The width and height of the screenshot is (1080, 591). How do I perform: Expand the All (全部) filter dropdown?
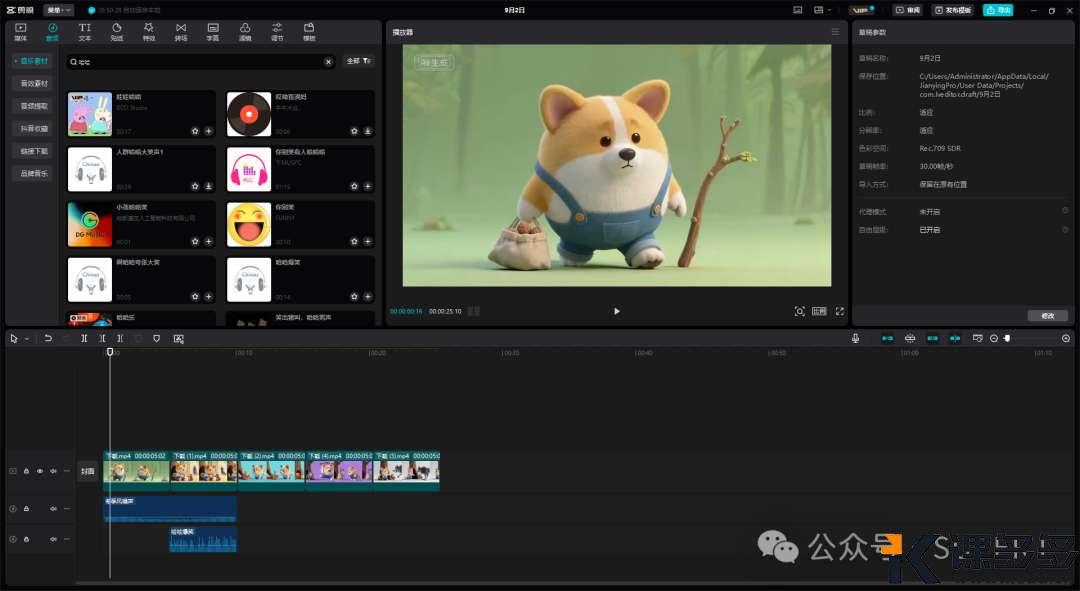pyautogui.click(x=358, y=61)
